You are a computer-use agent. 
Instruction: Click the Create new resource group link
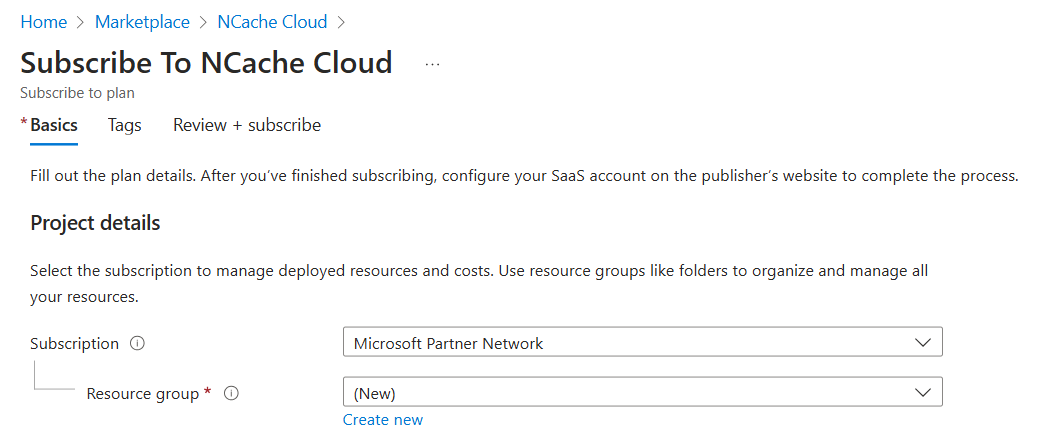pos(383,419)
